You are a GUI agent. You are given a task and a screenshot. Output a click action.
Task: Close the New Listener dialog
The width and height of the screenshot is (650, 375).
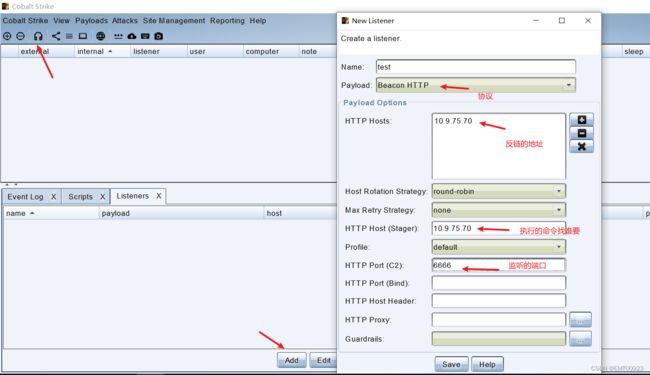588,20
